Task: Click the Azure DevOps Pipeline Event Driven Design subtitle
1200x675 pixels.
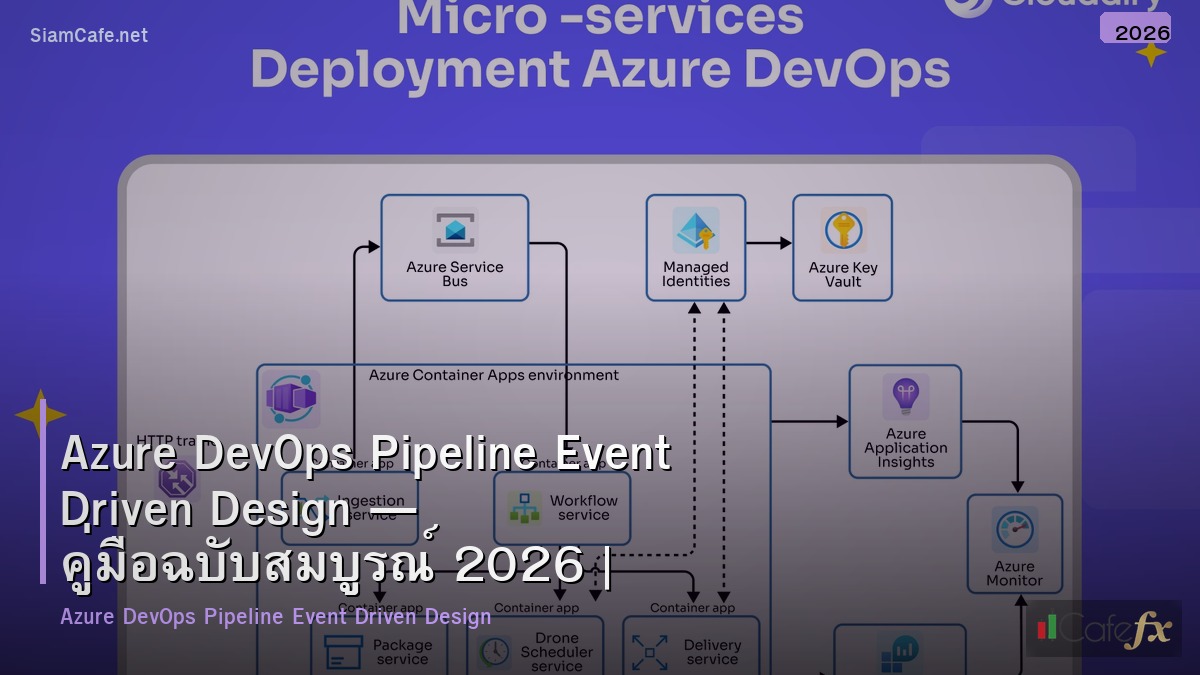Action: [275, 616]
